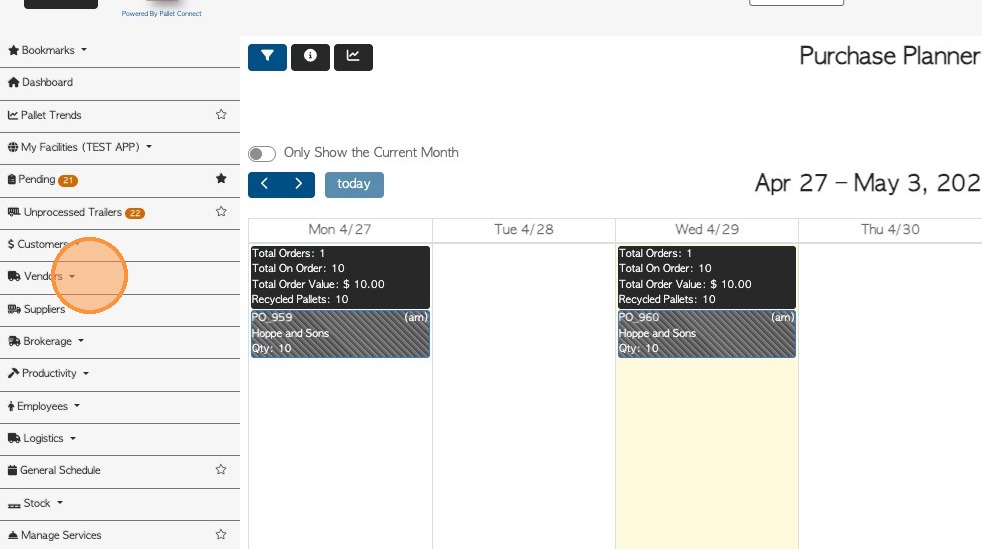Open purchase order PO_959 event
The height and width of the screenshot is (549, 982).
pos(340,334)
